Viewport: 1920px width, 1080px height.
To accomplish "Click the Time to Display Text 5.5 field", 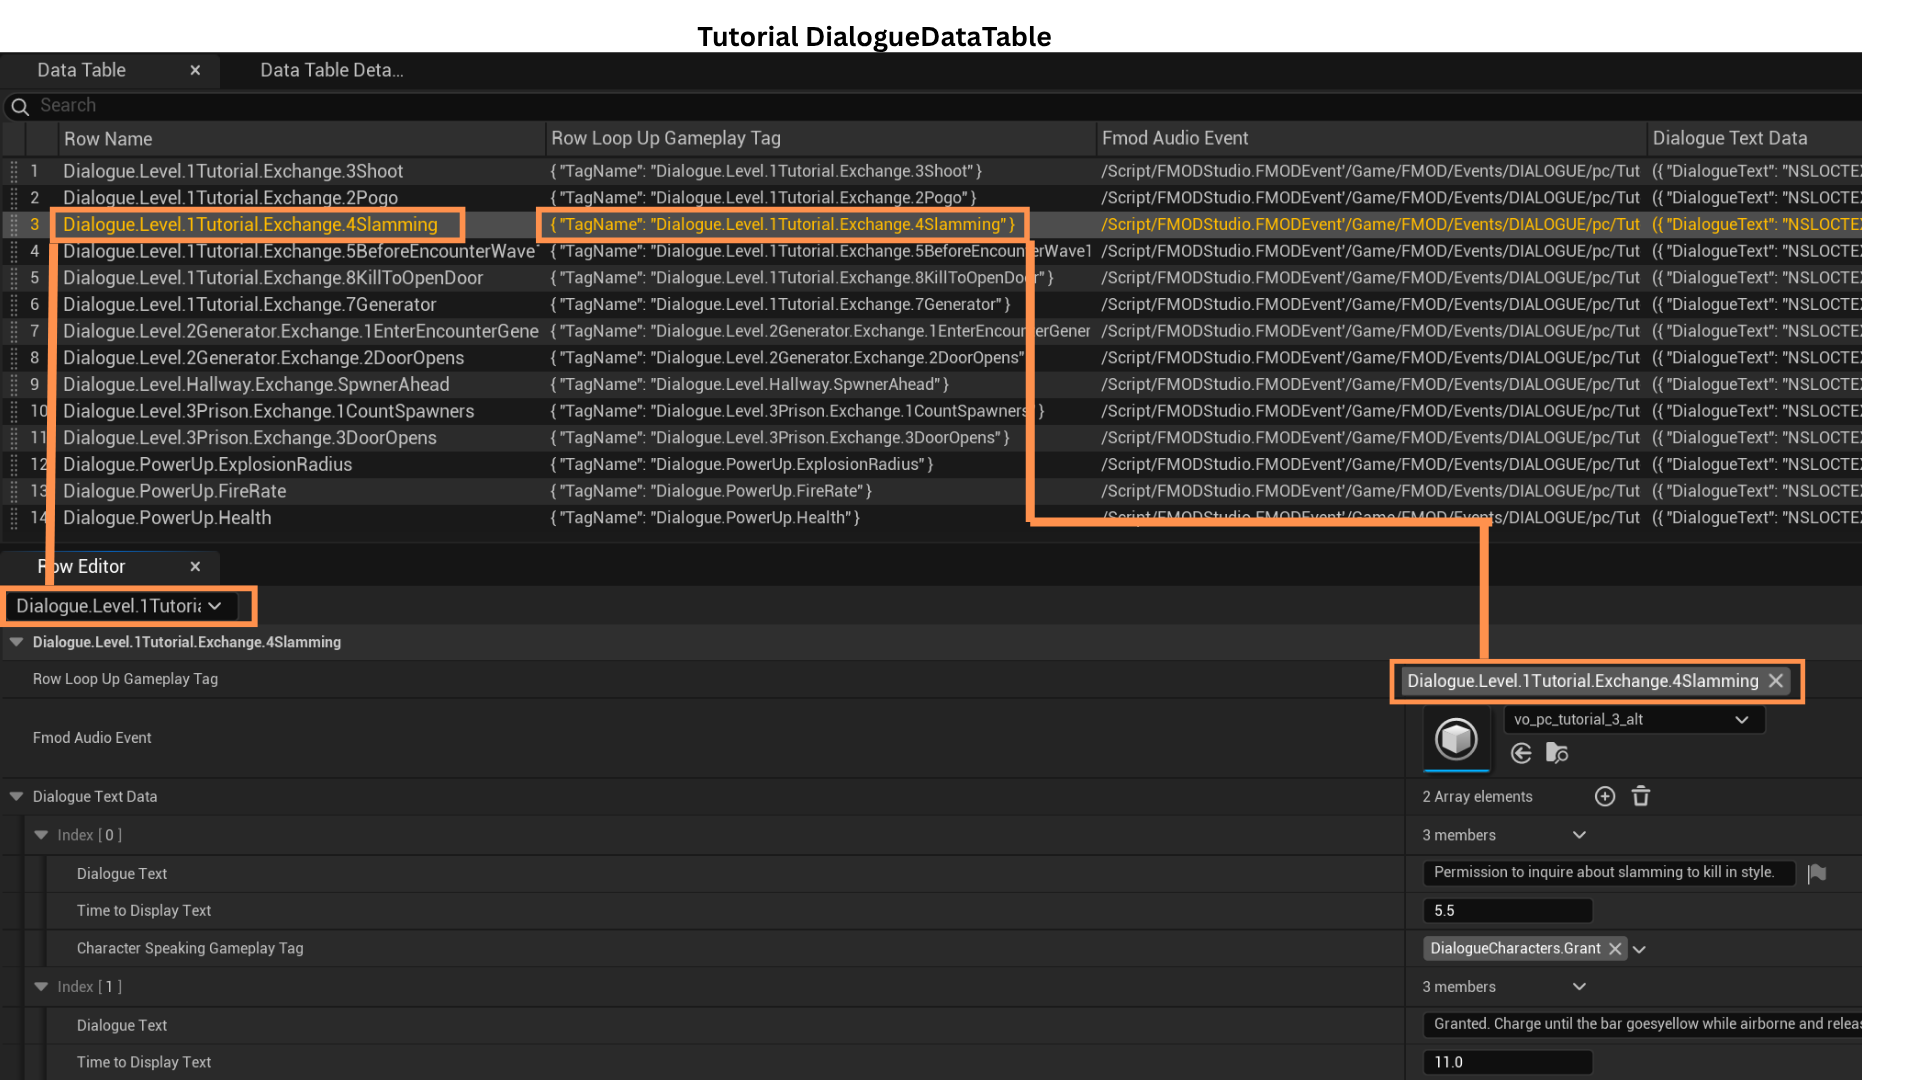I will [x=1506, y=911].
